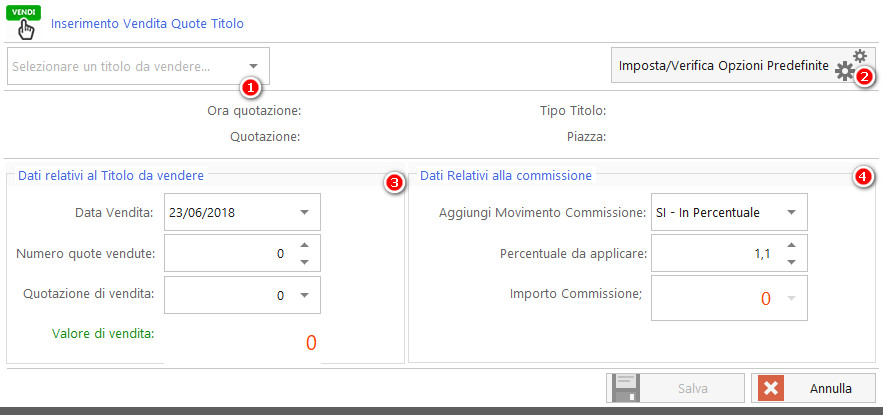The width and height of the screenshot is (883, 415).
Task: Click the Importo Commissione value field
Action: tap(729, 297)
